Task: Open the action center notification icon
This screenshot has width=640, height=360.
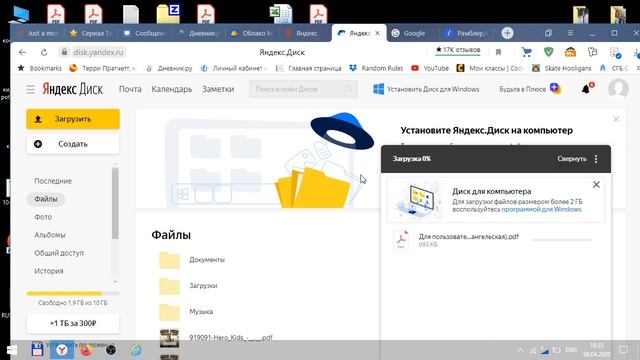Action: point(623,350)
